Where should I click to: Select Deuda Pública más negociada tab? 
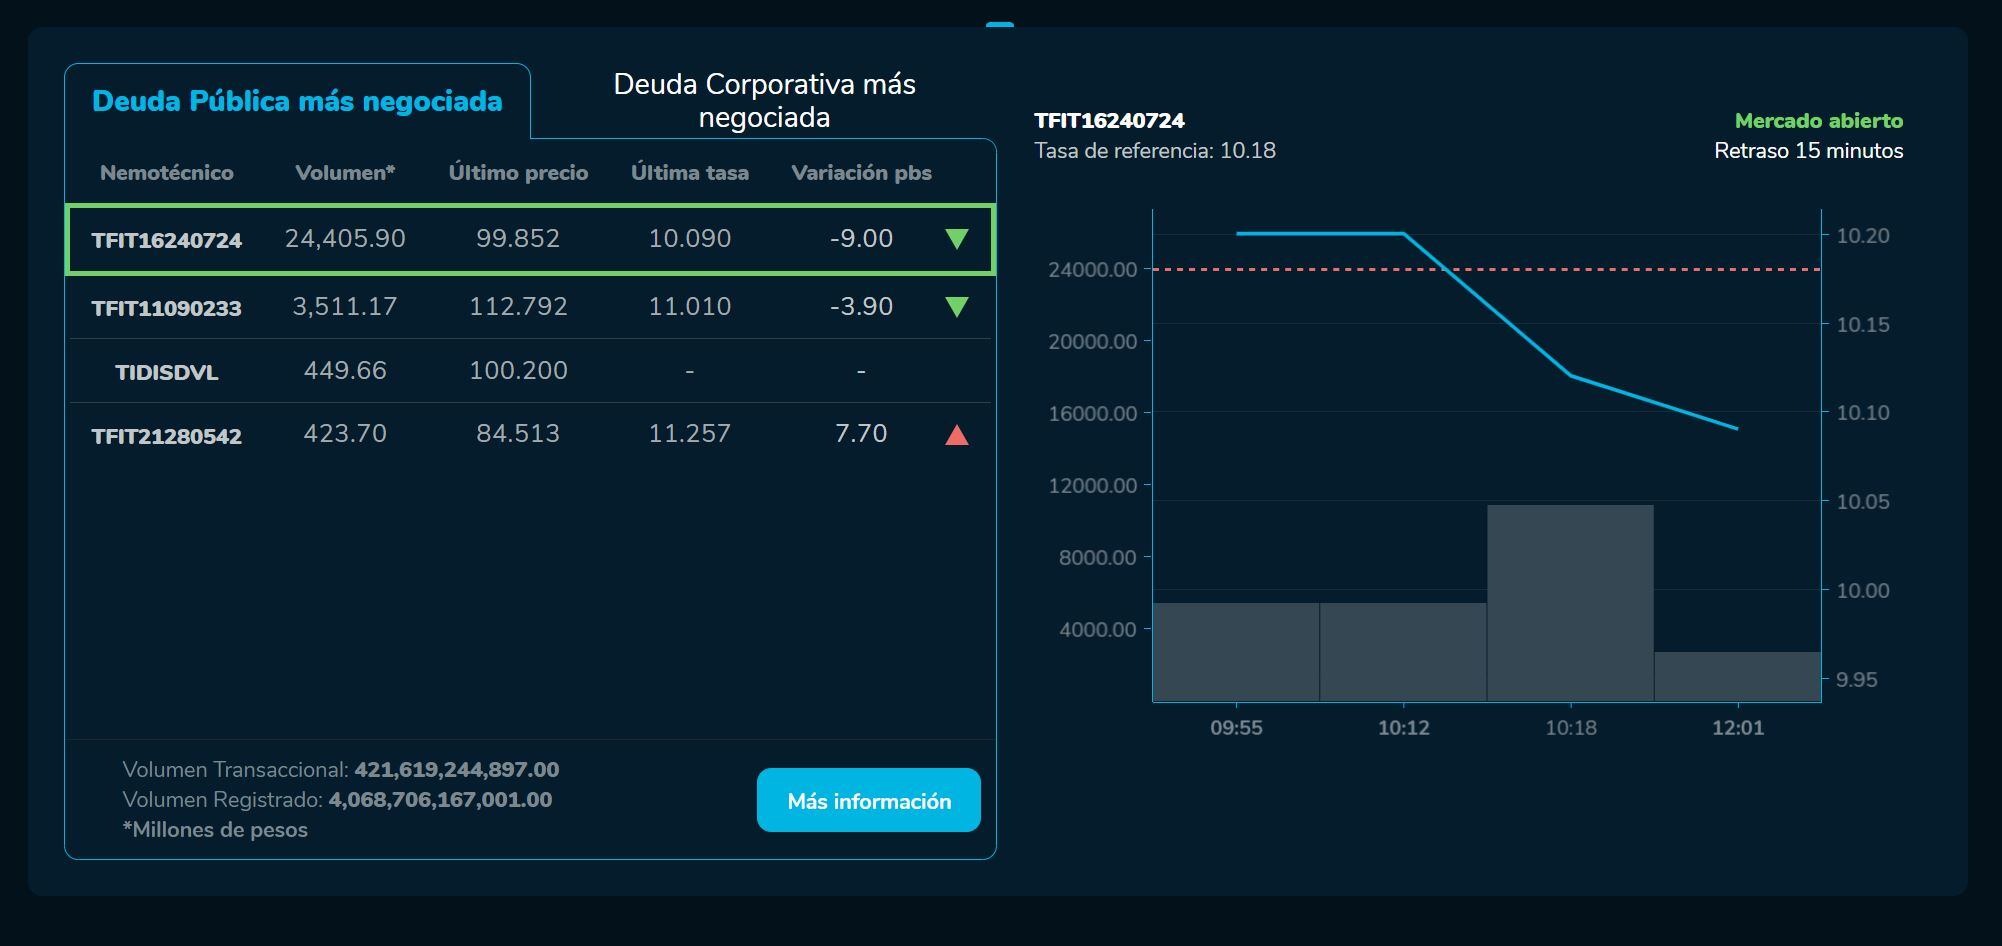pos(297,101)
